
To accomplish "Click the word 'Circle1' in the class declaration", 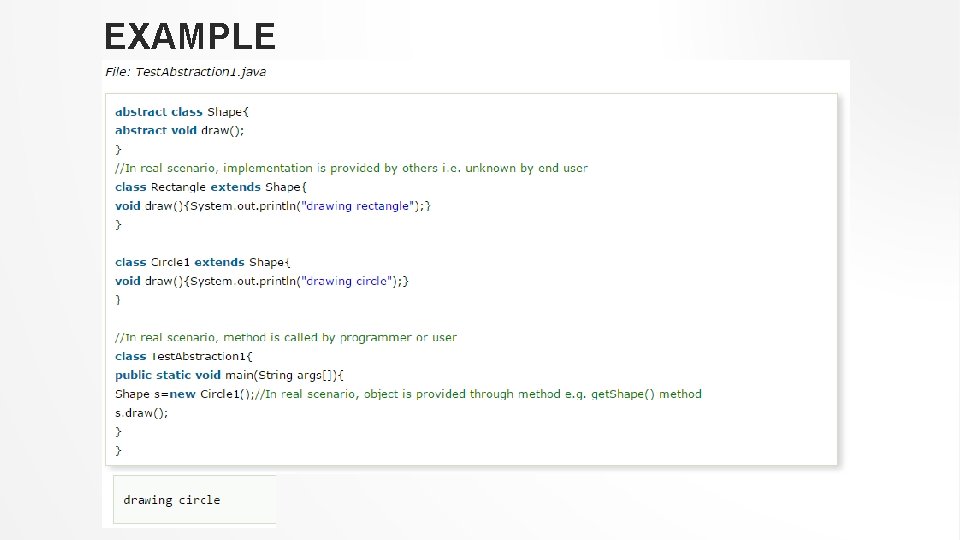I will [170, 262].
